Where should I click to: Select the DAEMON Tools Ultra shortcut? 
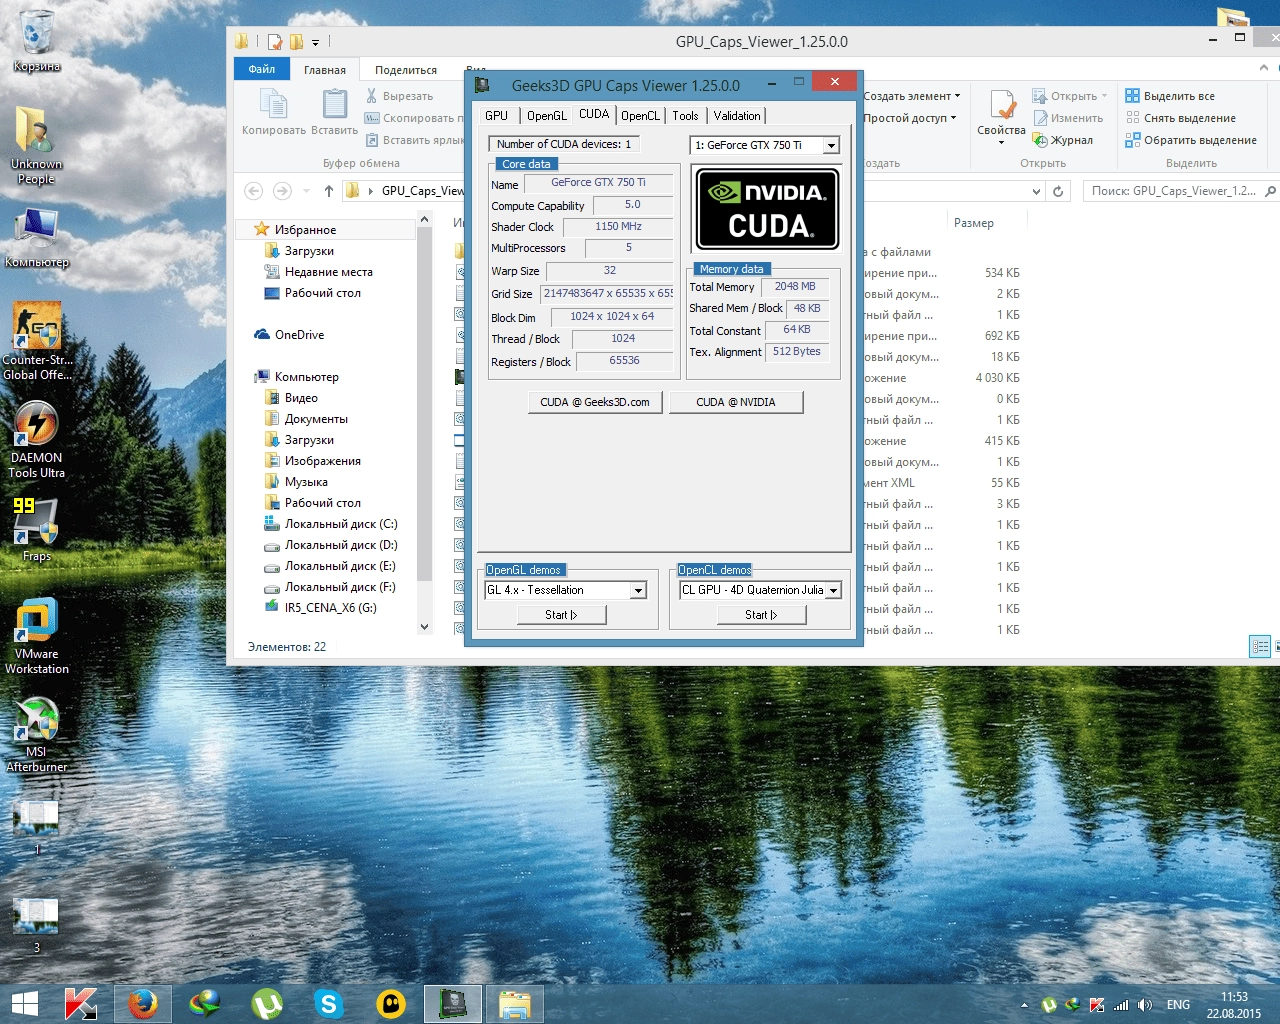(x=37, y=439)
